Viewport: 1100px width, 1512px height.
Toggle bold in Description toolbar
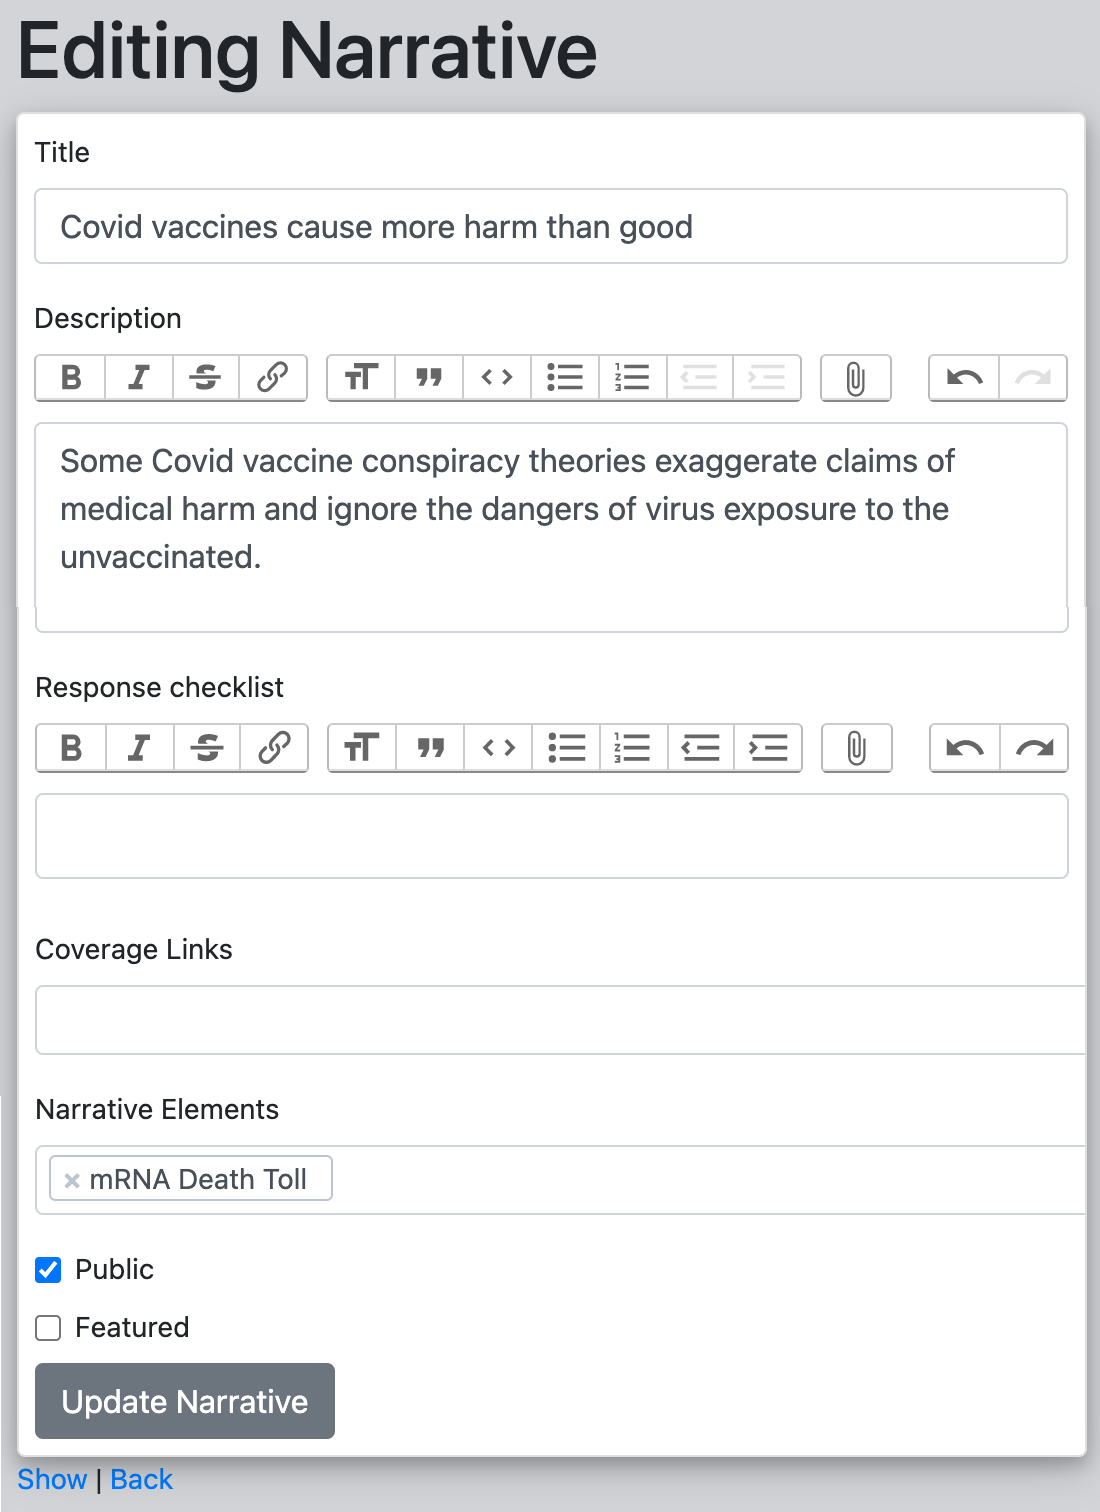71,378
